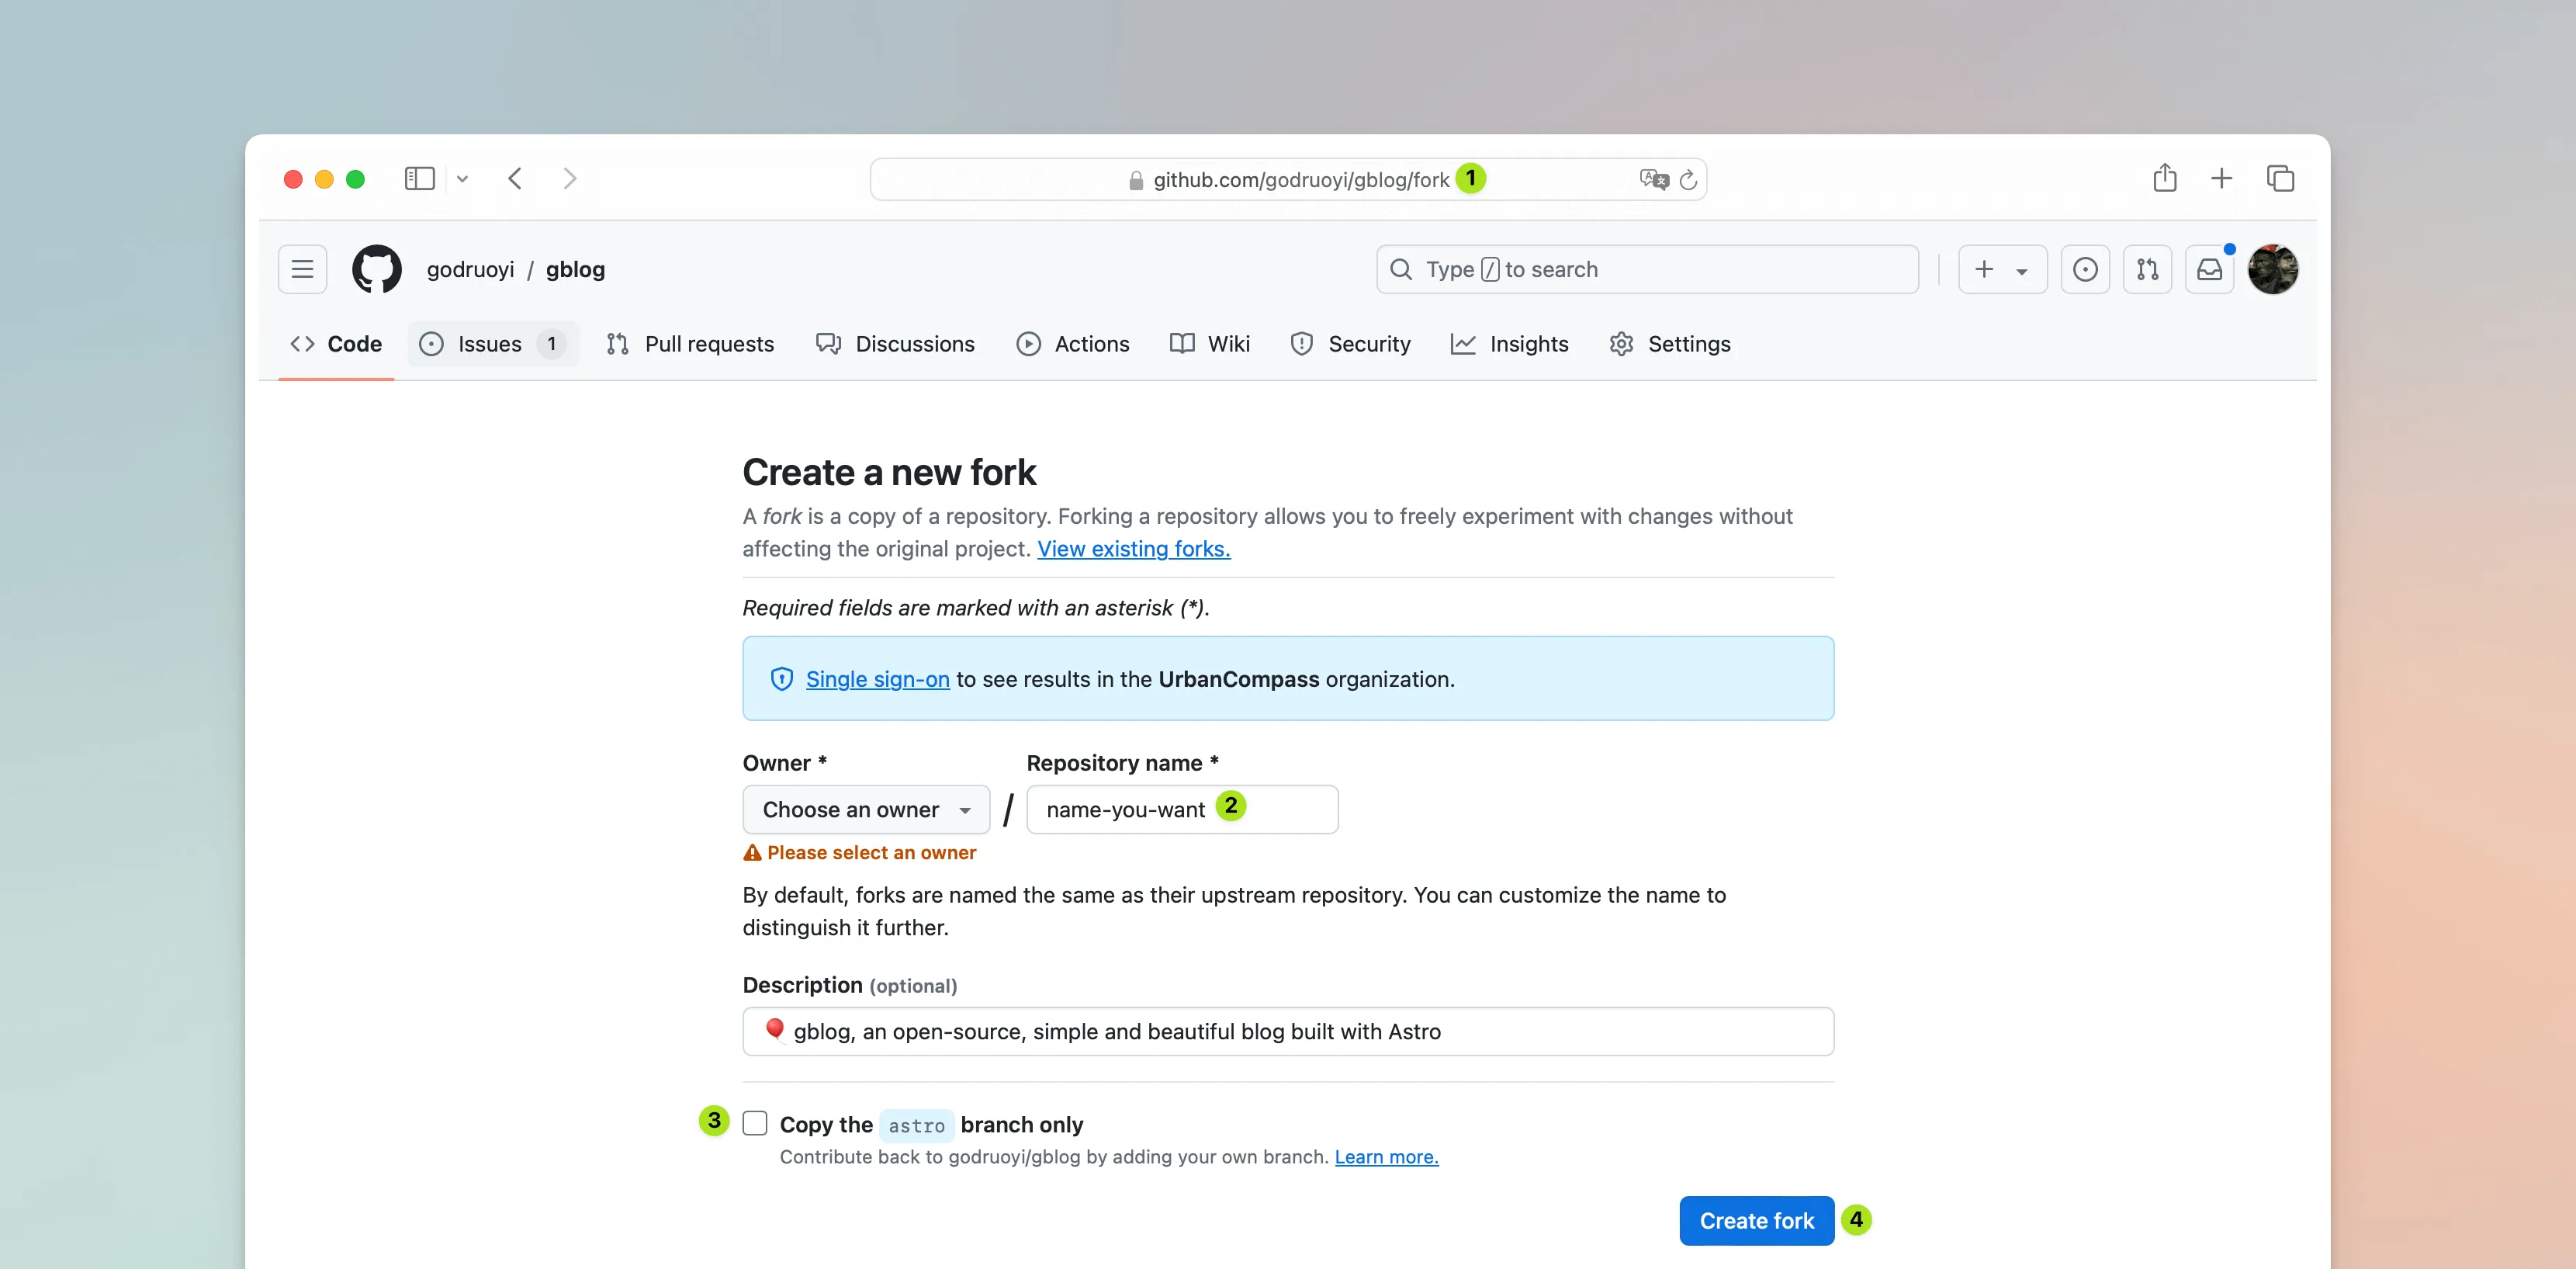Enable Copy the astro branch only checkbox
The height and width of the screenshot is (1269, 2576).
[755, 1123]
